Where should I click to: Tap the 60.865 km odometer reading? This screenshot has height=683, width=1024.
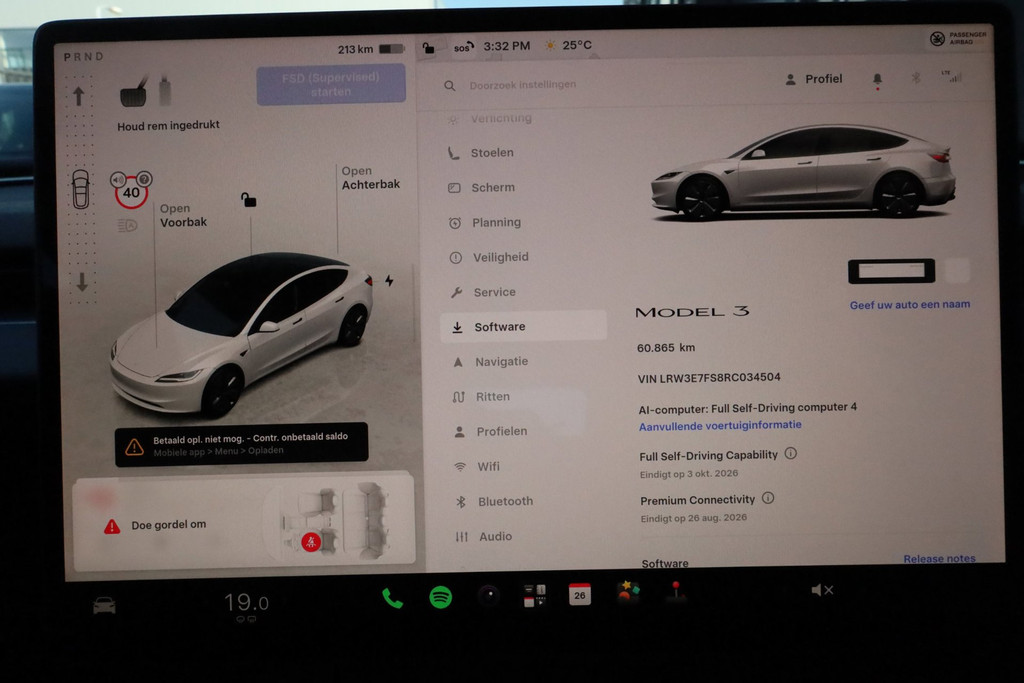[x=665, y=347]
